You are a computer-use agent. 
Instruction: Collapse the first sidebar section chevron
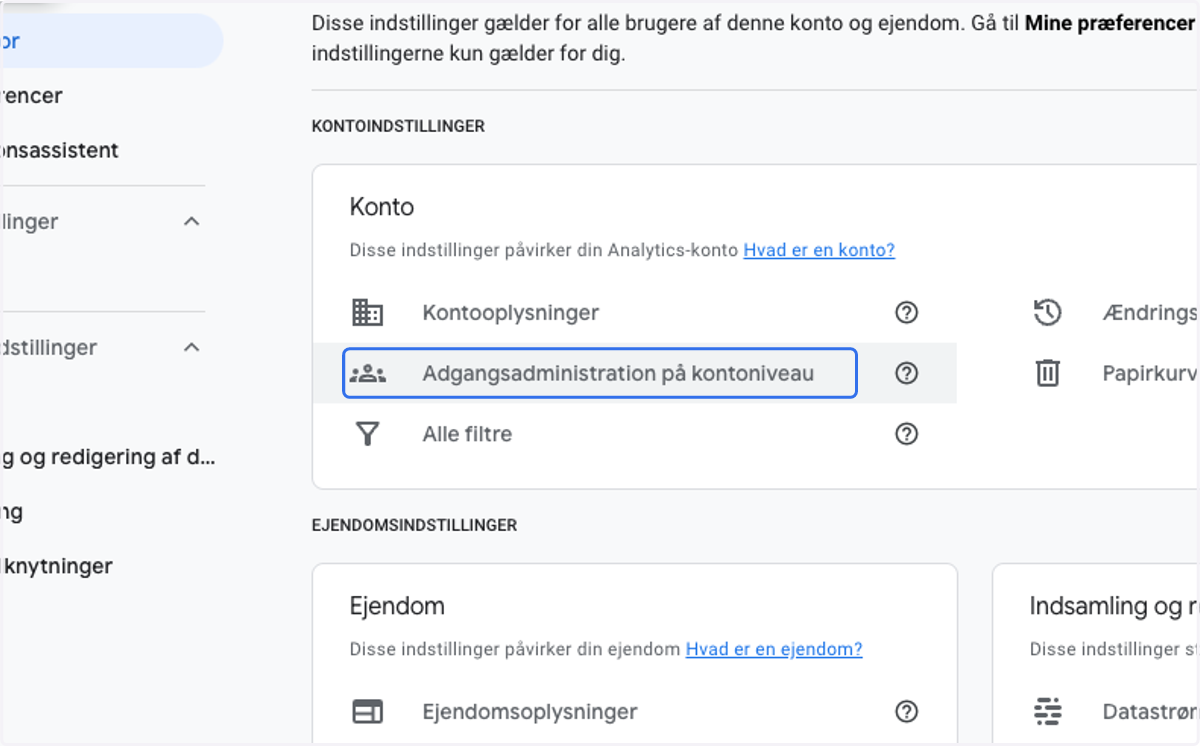[x=192, y=221]
